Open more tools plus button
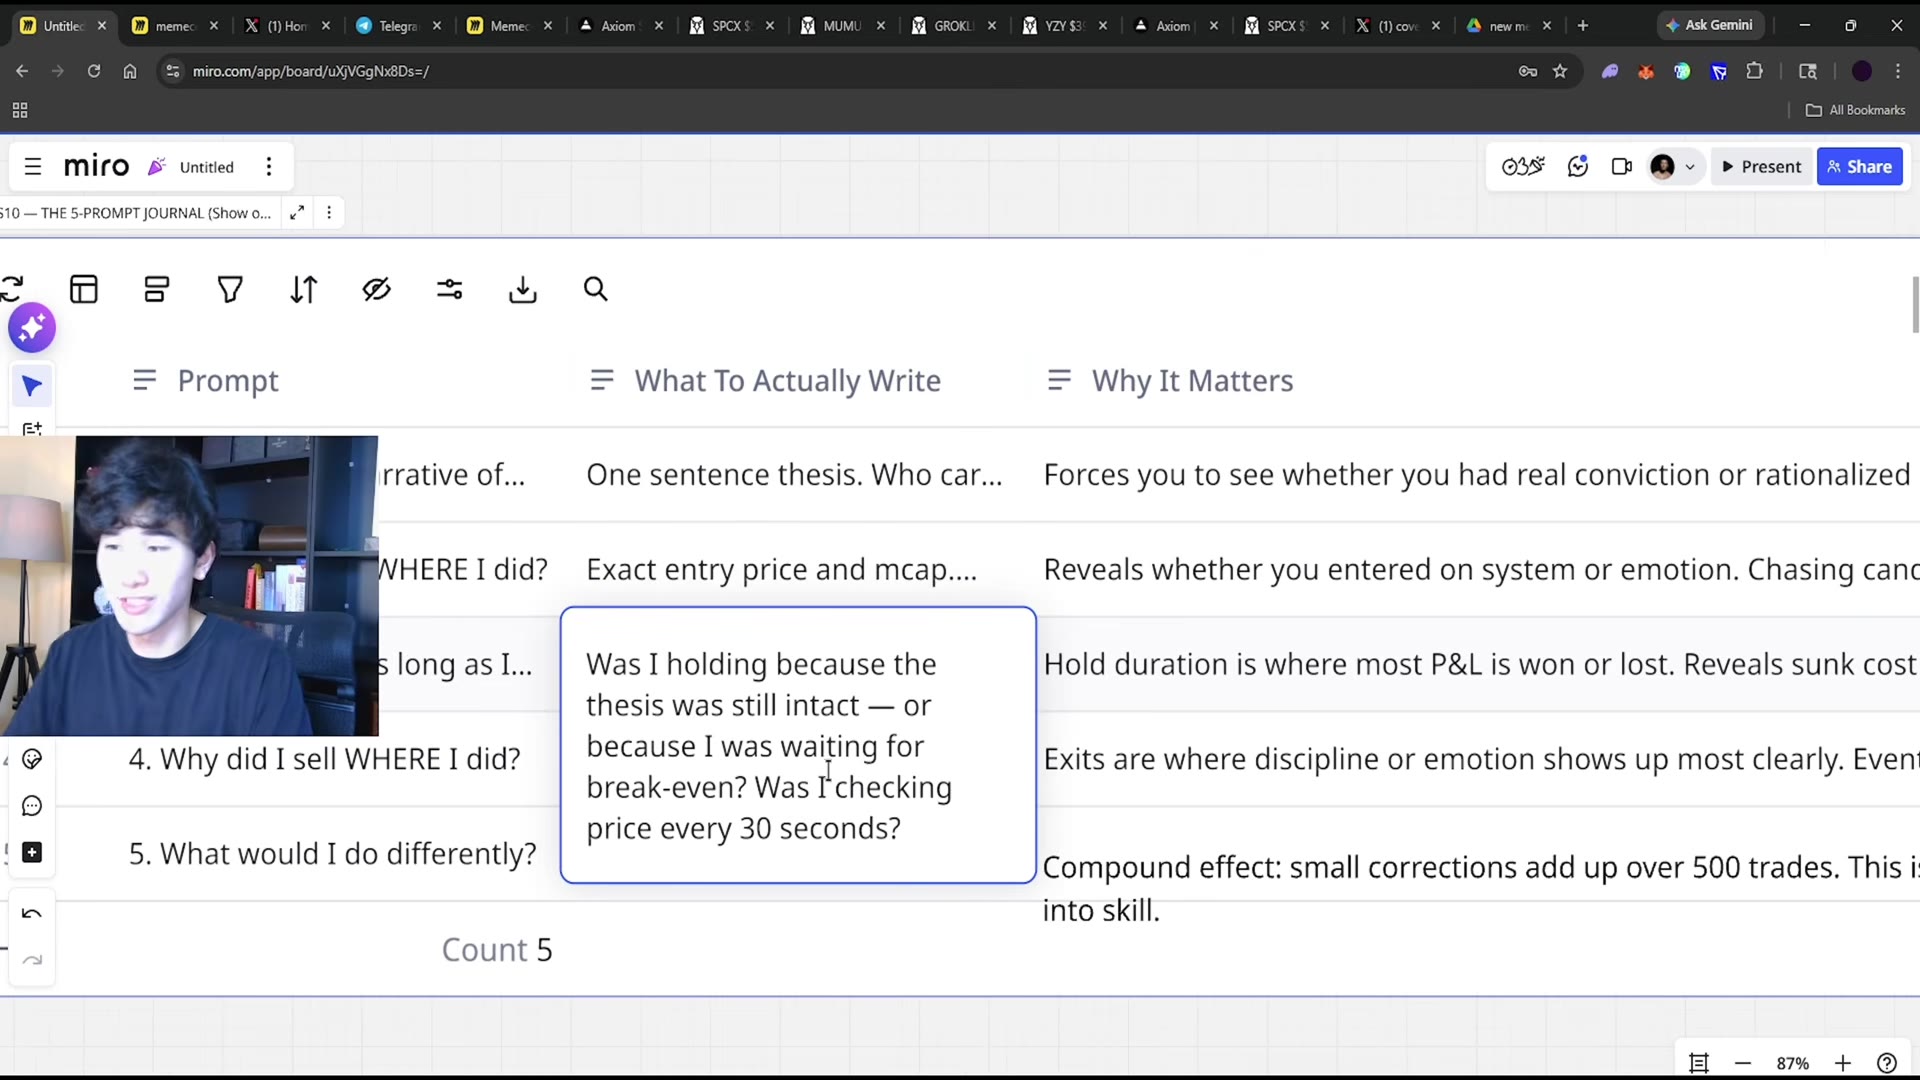1920x1080 pixels. pos(32,853)
